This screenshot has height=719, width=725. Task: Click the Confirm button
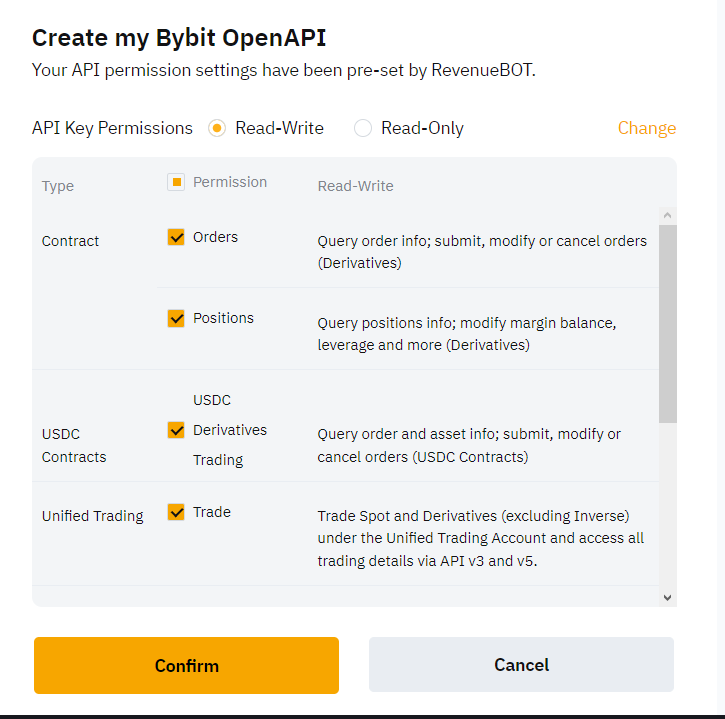186,665
